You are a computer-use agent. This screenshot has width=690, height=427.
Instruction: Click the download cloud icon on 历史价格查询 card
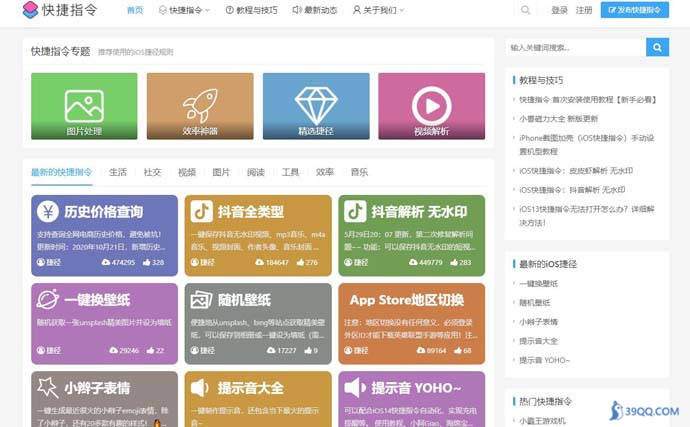pos(106,262)
